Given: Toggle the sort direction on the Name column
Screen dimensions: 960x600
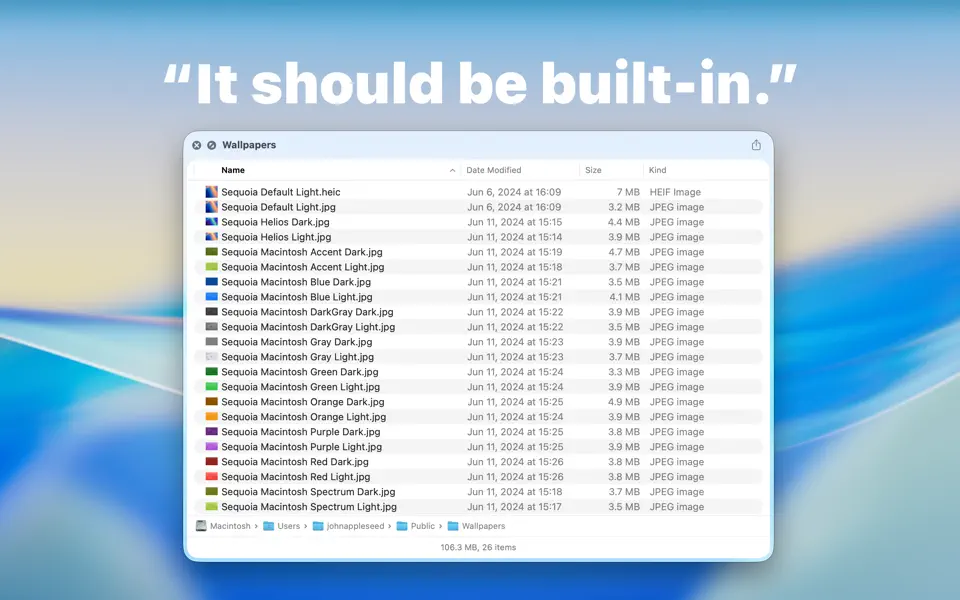Looking at the screenshot, I should tap(233, 170).
